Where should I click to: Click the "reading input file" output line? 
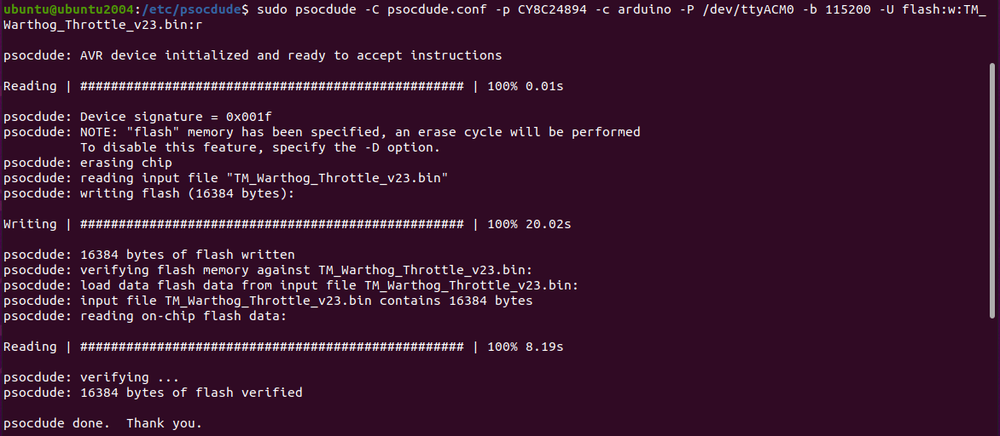(x=225, y=178)
